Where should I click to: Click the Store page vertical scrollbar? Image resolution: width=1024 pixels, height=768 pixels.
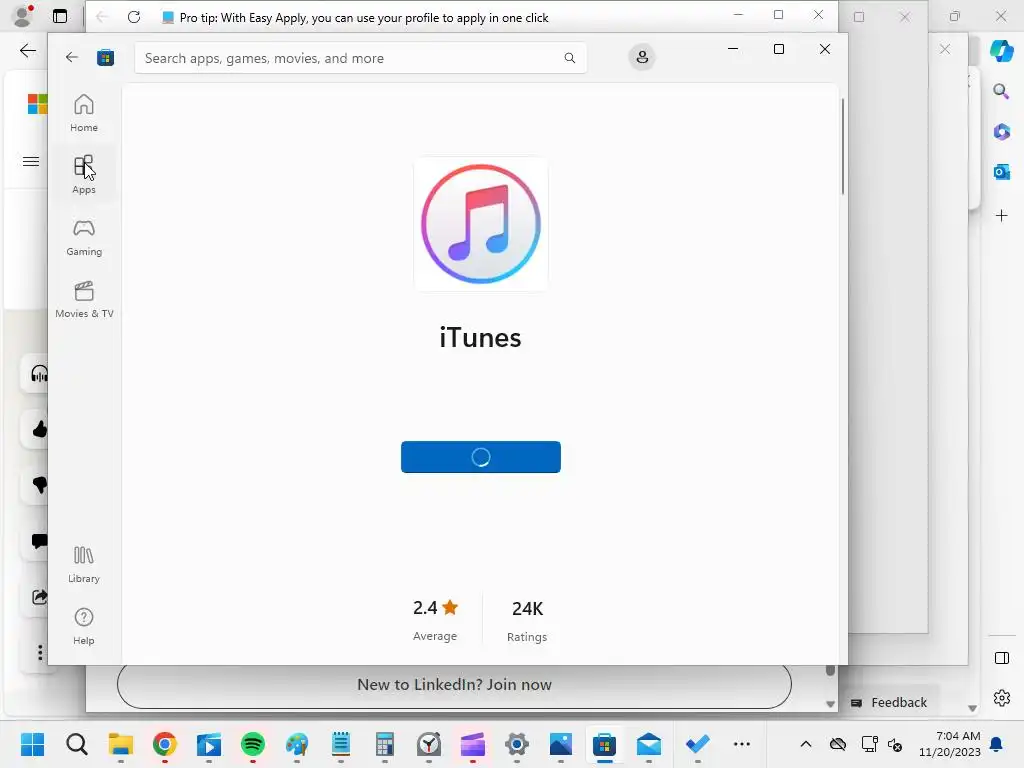pyautogui.click(x=842, y=147)
